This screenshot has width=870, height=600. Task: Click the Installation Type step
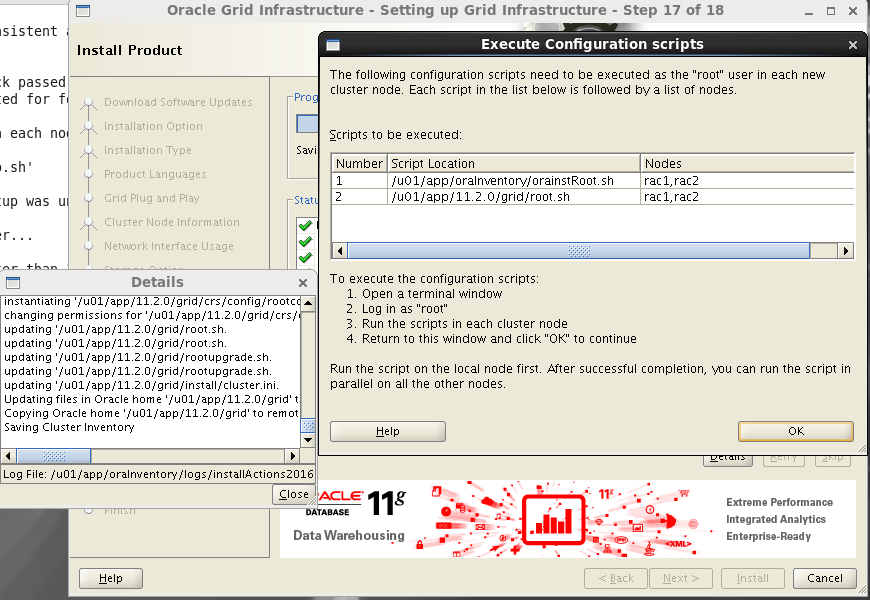148,150
